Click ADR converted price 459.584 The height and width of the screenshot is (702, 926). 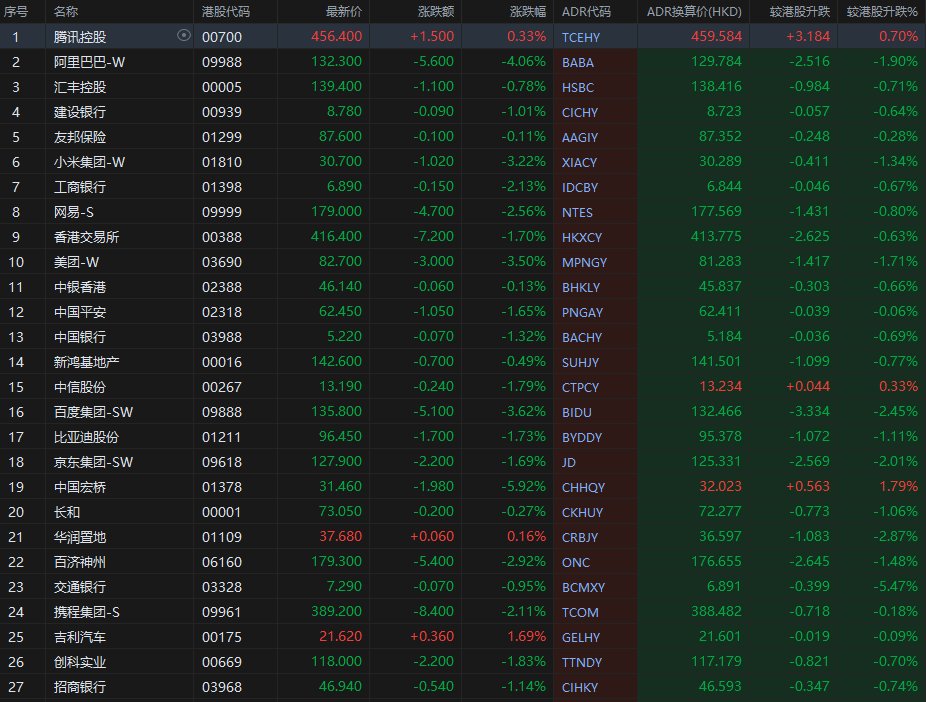pyautogui.click(x=716, y=36)
